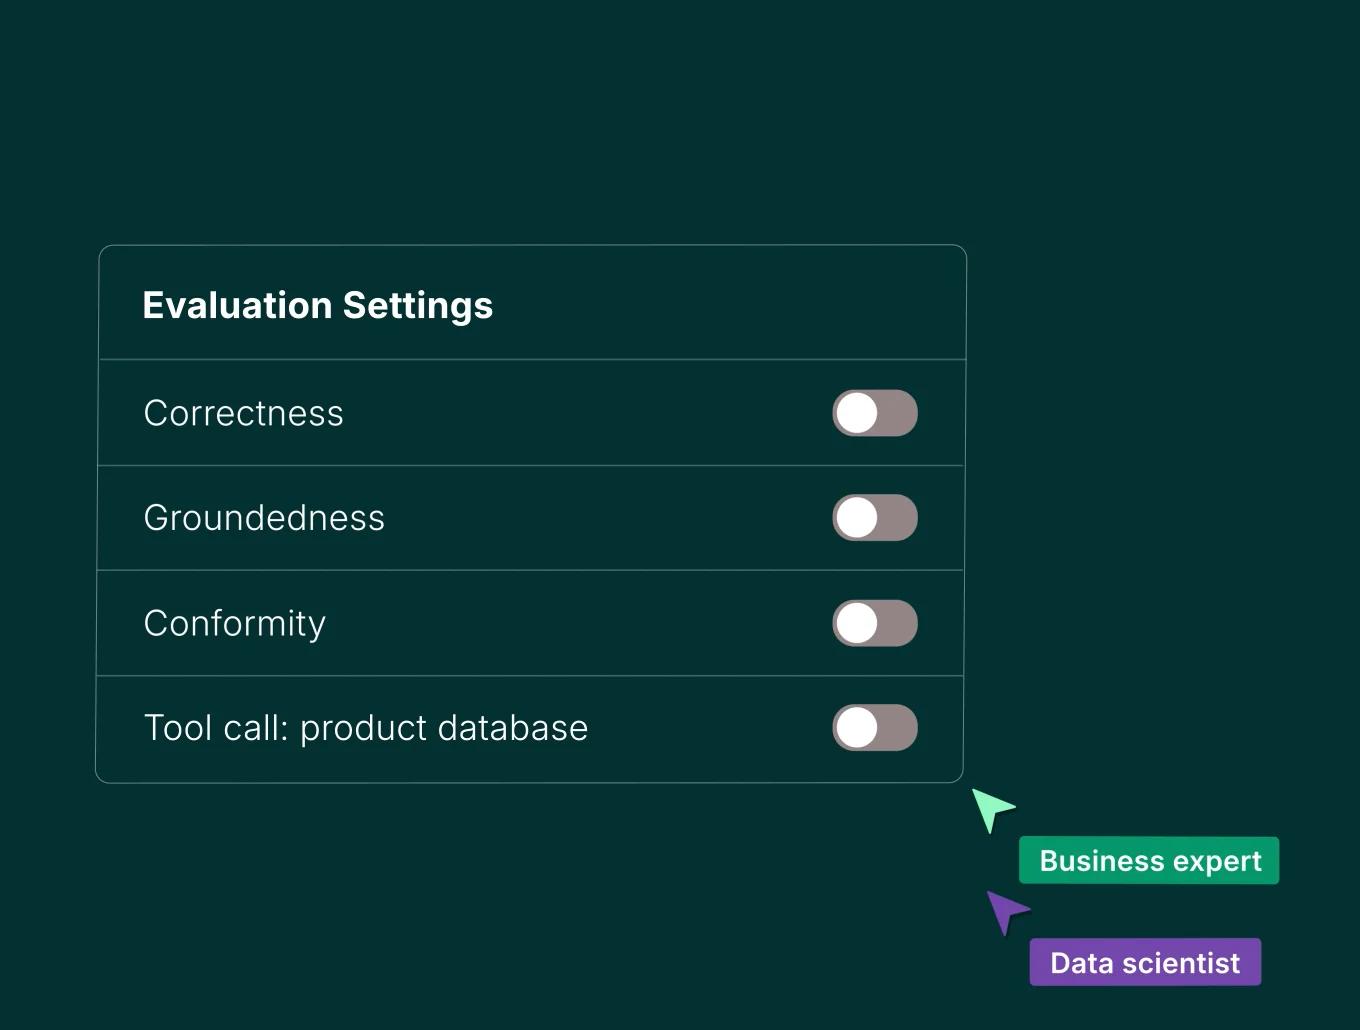
Task: Select the Tool call: product database label
Action: (366, 728)
